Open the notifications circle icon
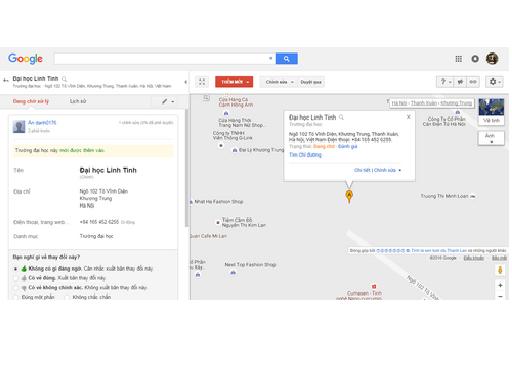Viewport: 512px width, 384px height. [475, 59]
